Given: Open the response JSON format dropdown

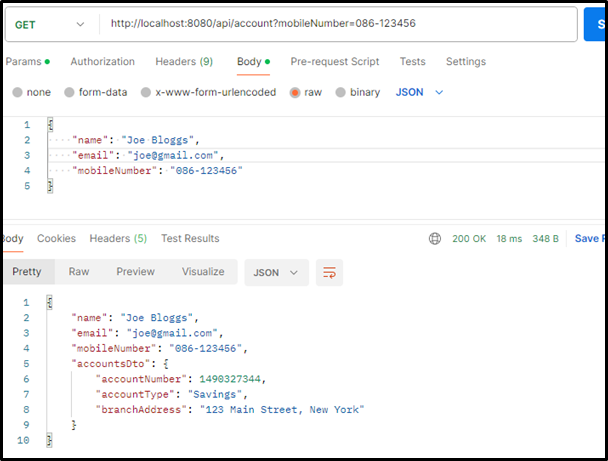Looking at the screenshot, I should [276, 273].
